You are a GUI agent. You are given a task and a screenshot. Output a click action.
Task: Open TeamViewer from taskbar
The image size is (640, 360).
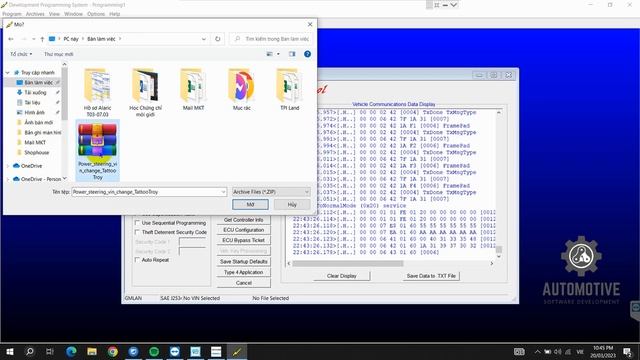click(x=175, y=351)
